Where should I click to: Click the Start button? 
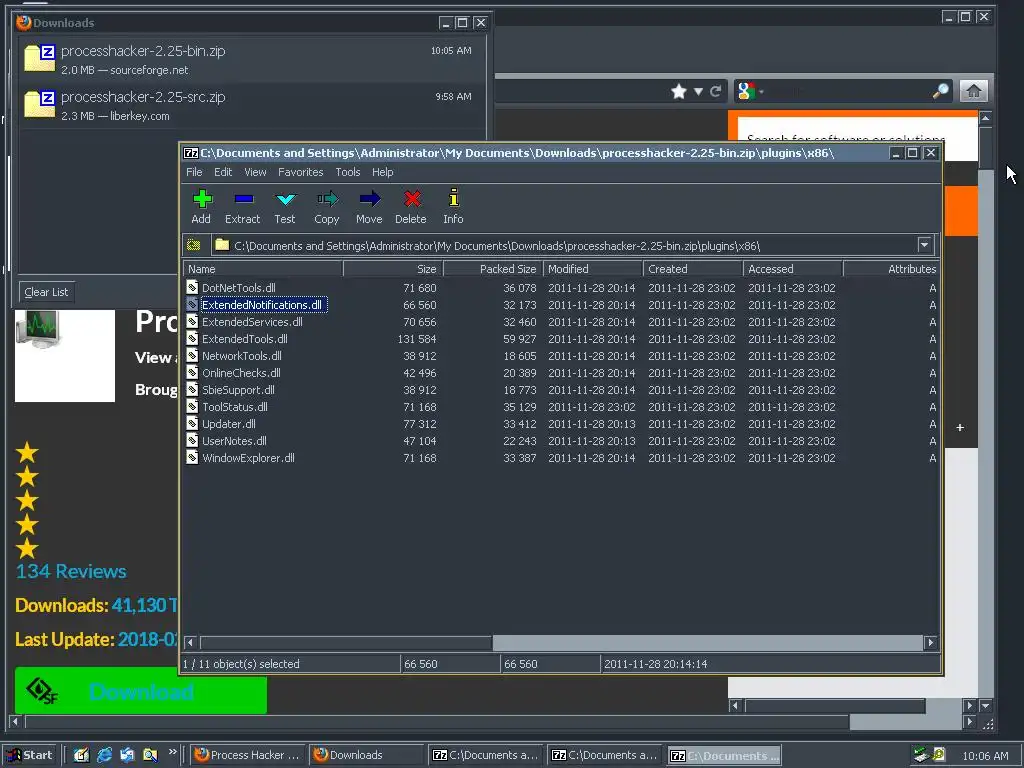[x=30, y=755]
